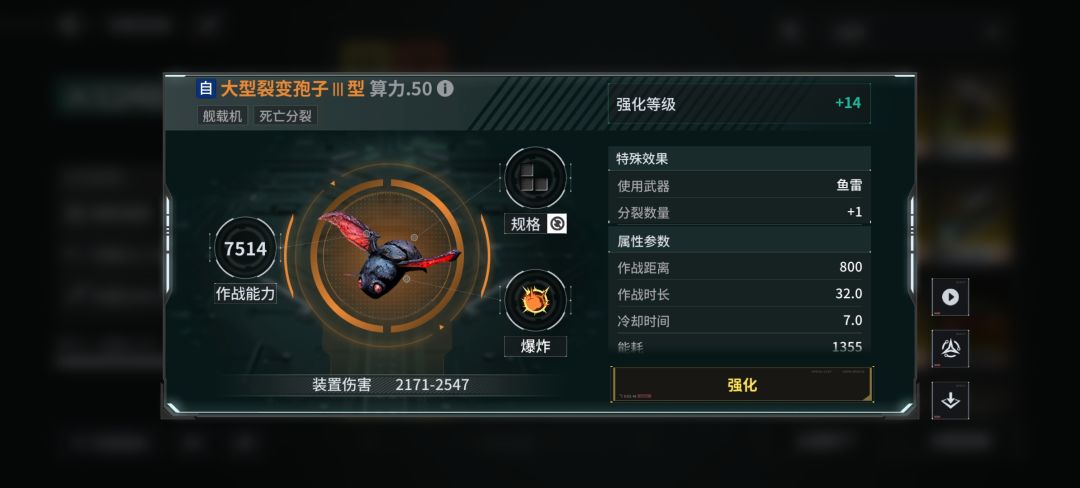The width and height of the screenshot is (1080, 488).
Task: Select the 死亡分裂 tag
Action: click(285, 116)
